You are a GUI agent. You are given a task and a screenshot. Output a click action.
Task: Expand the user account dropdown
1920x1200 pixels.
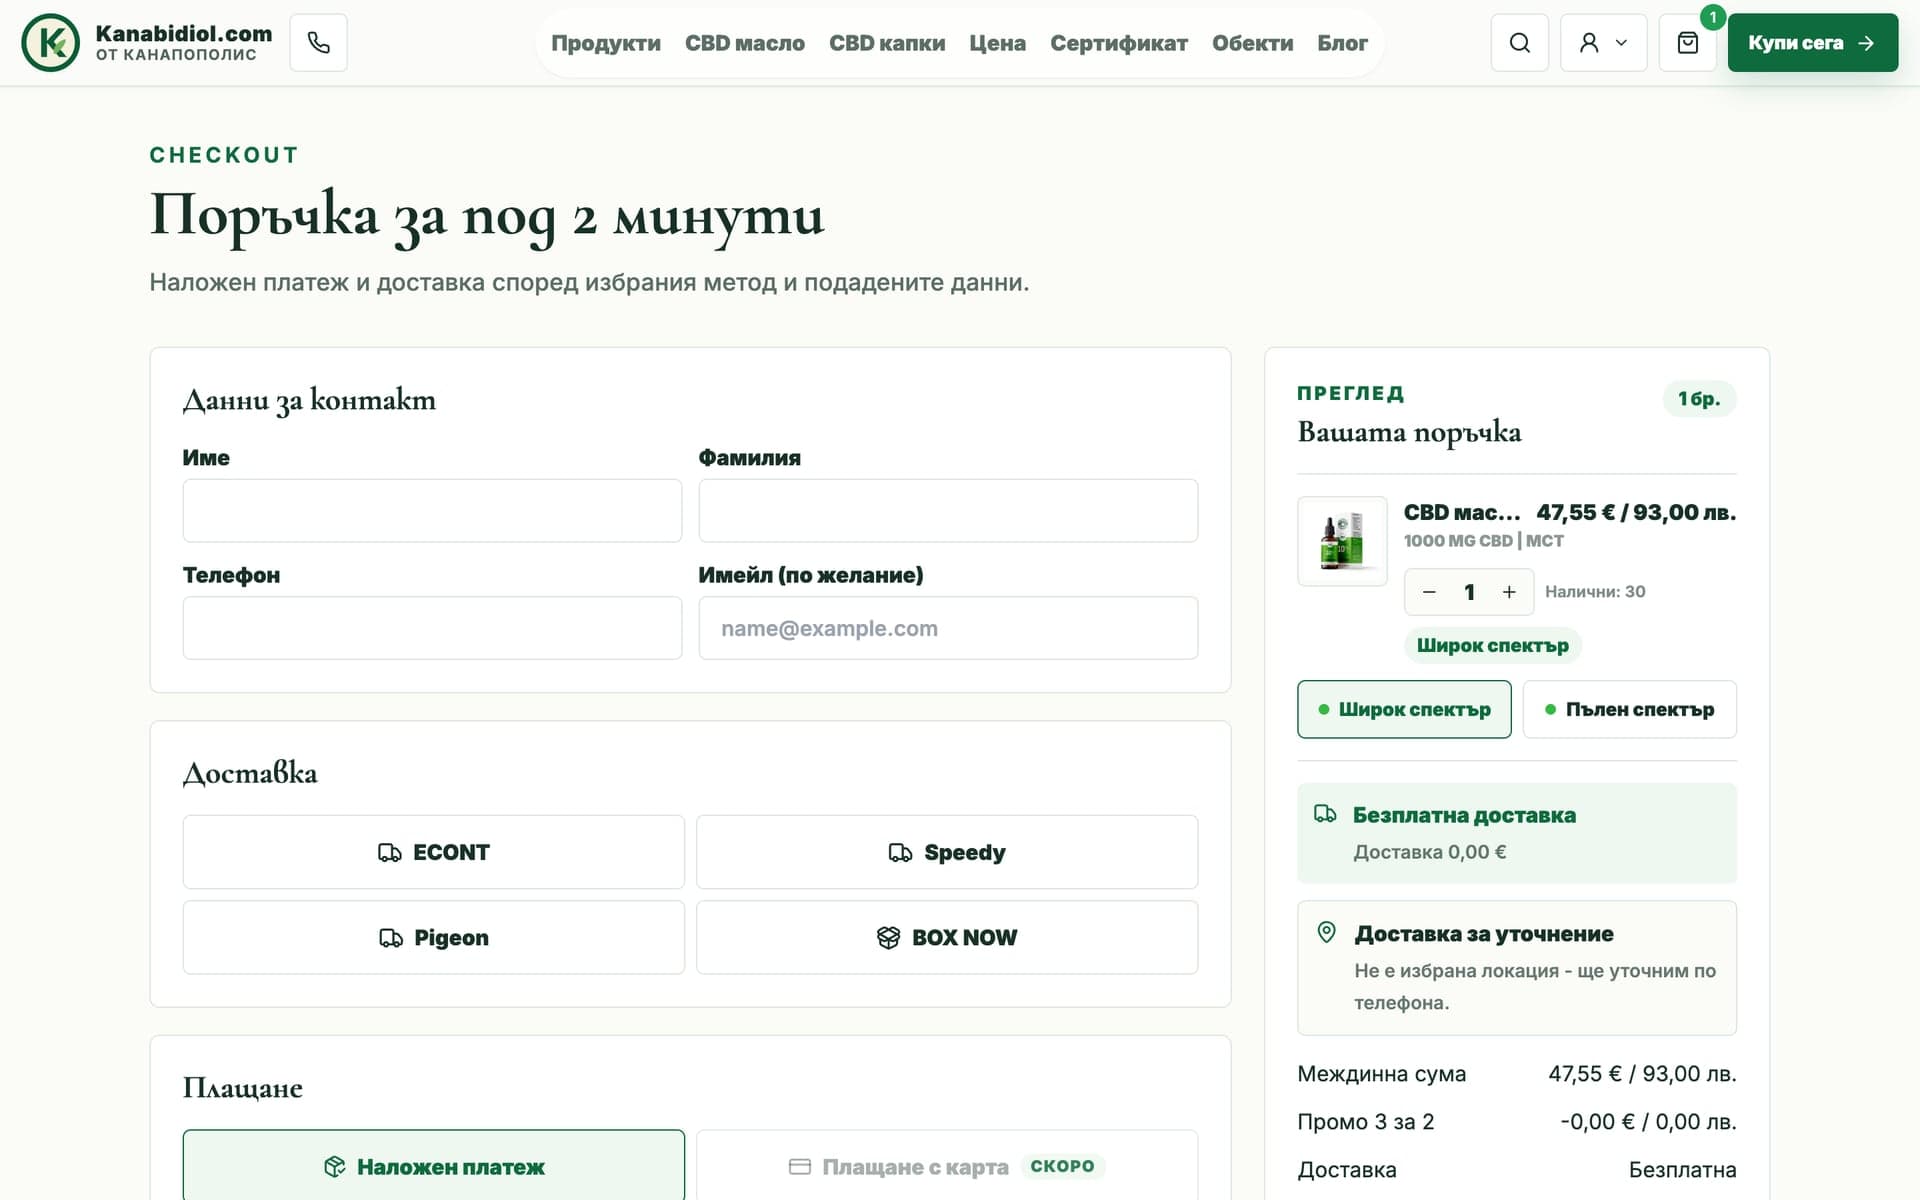pos(1603,43)
